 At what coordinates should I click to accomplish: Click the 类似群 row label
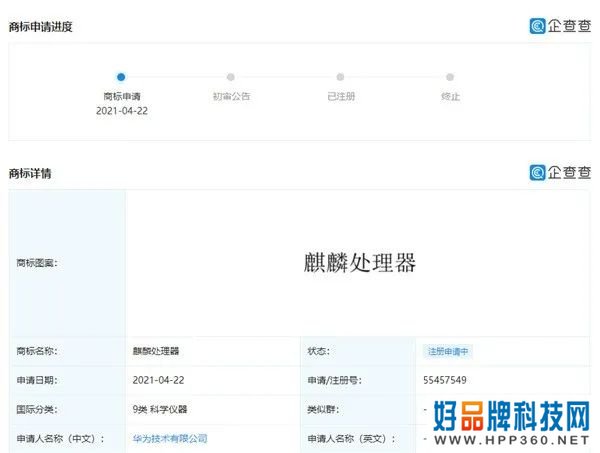pyautogui.click(x=323, y=409)
